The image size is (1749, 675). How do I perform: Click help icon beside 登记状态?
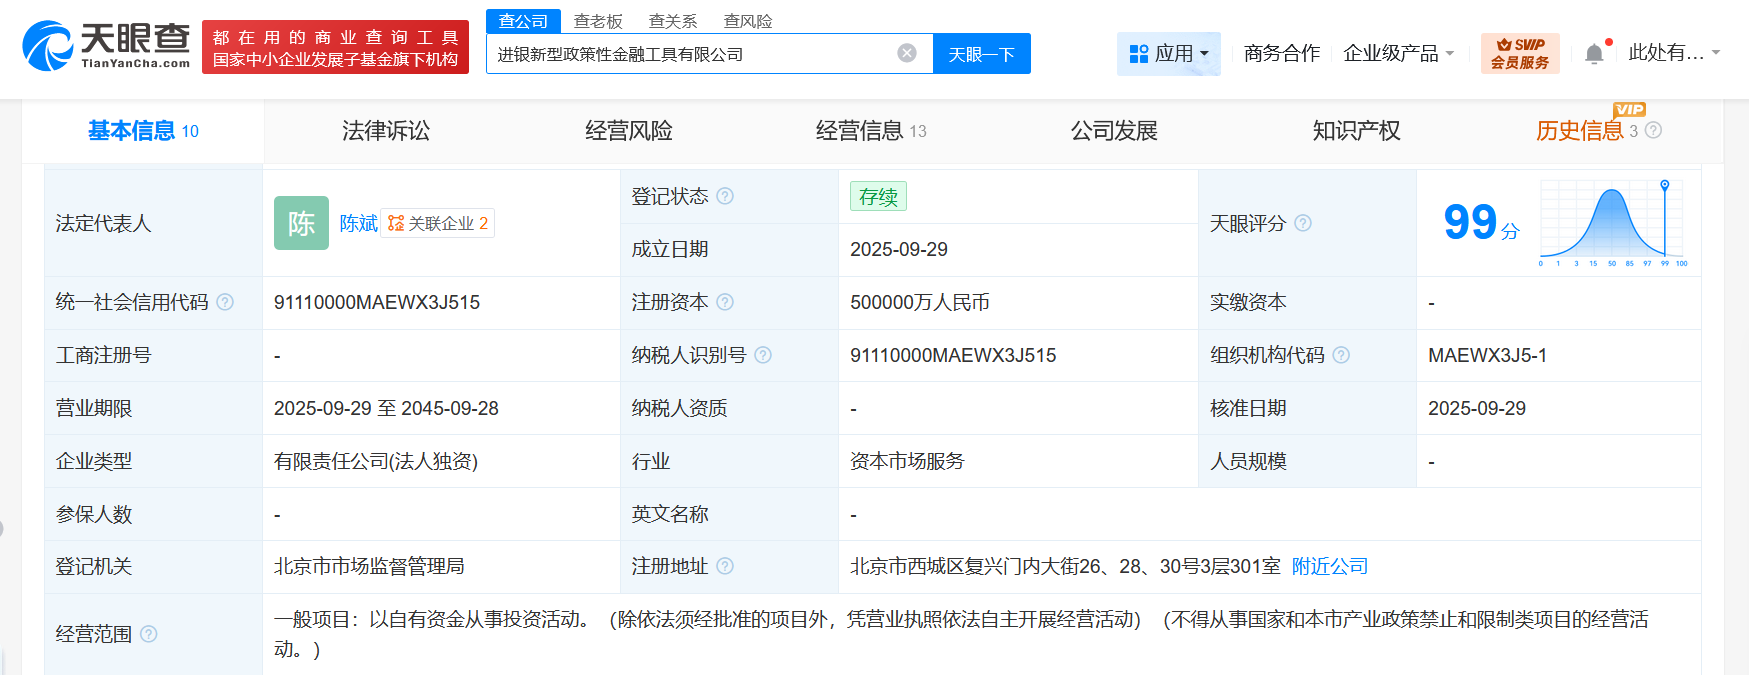coord(725,196)
